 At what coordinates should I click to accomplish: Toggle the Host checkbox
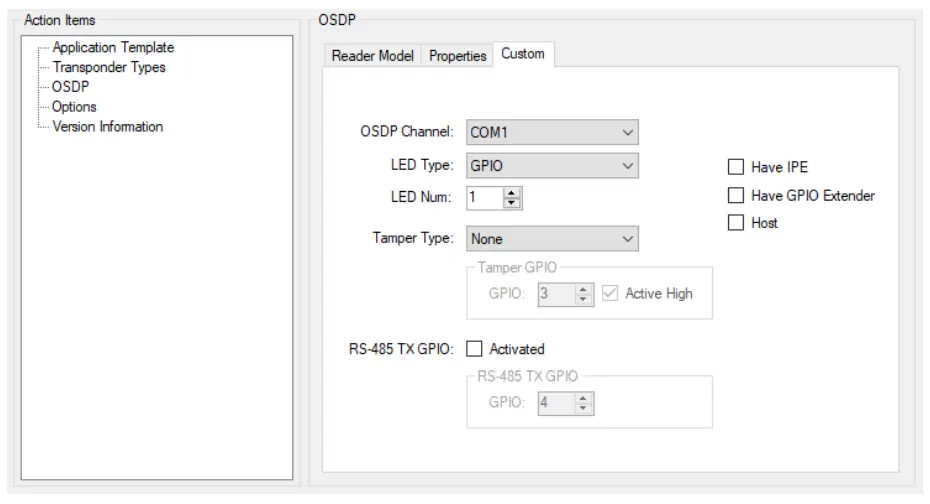pyautogui.click(x=737, y=223)
